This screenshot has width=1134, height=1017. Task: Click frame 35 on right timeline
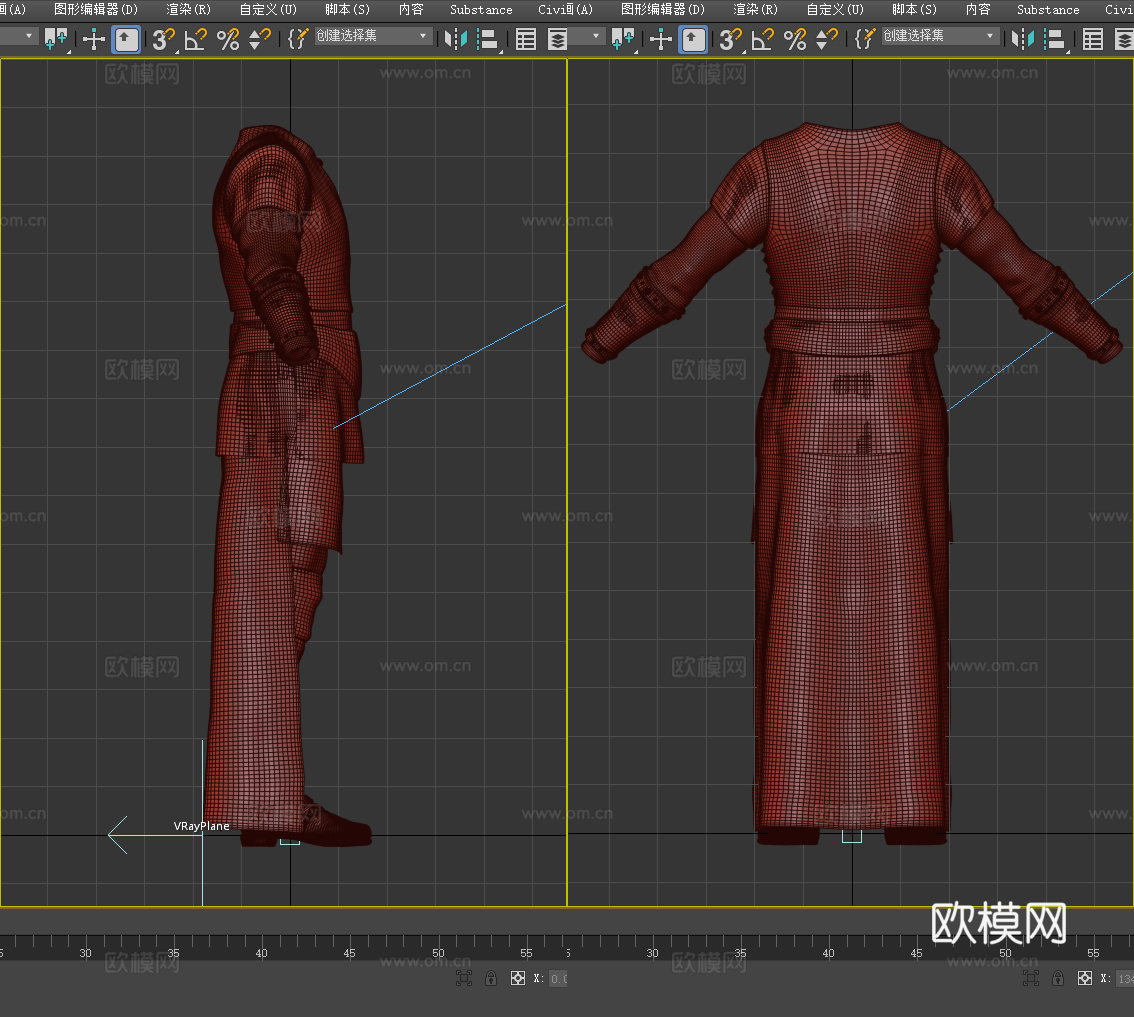(741, 953)
